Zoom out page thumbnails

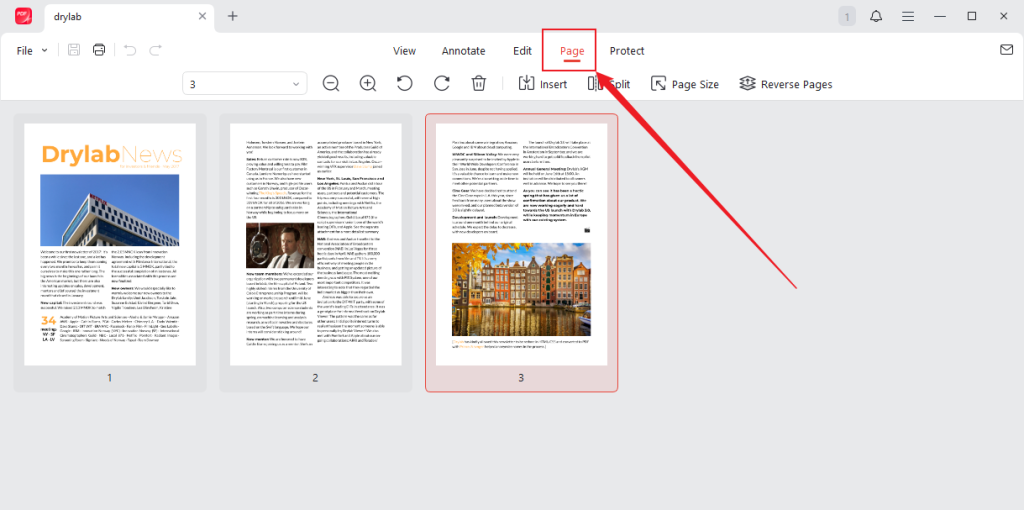pos(331,84)
